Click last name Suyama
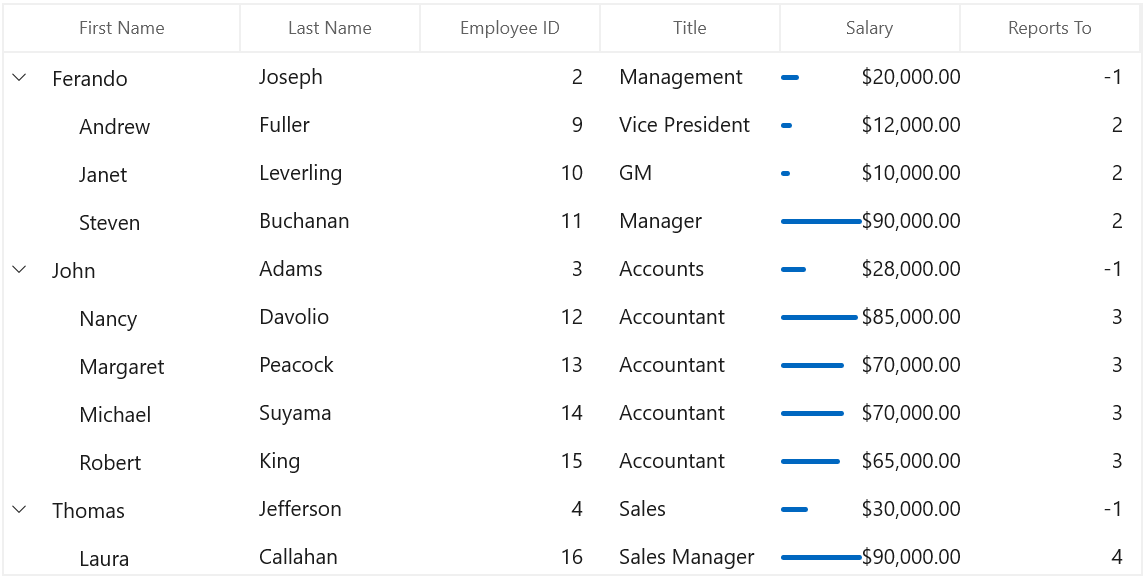The width and height of the screenshot is (1146, 579). [x=295, y=413]
